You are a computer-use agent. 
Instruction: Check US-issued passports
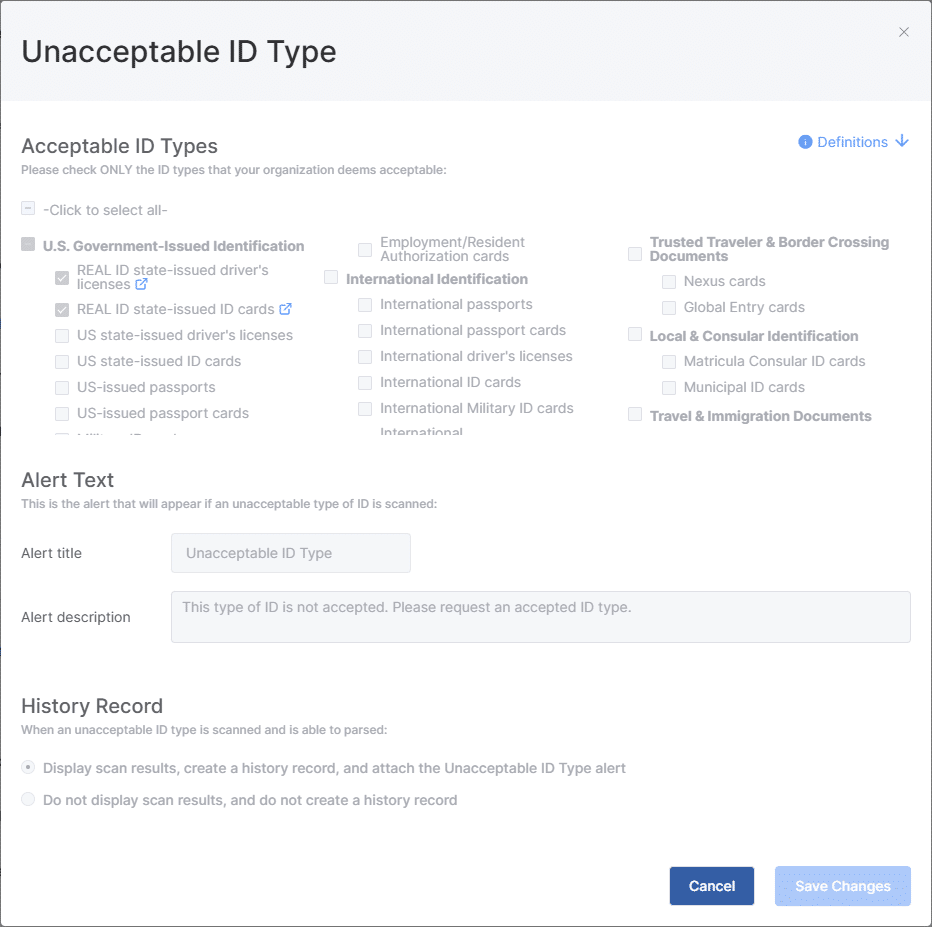[62, 388]
